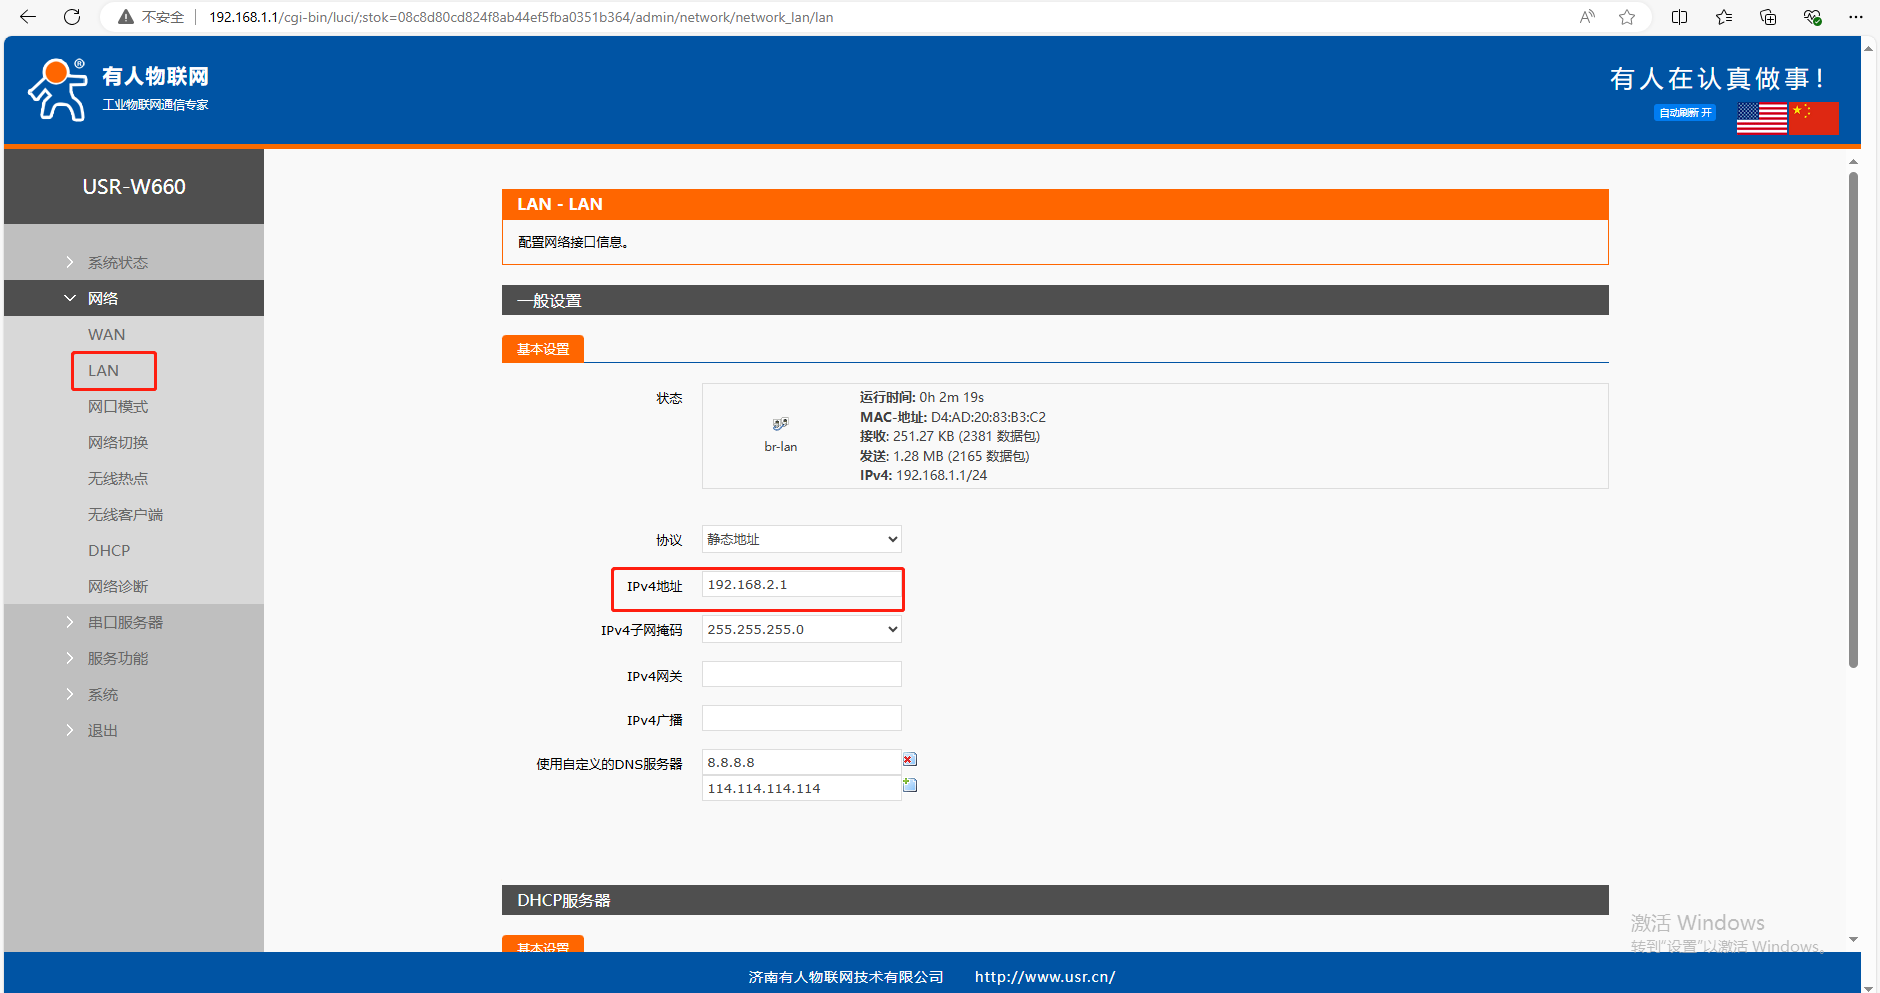Expand the 系统状态 sidebar section

click(117, 262)
